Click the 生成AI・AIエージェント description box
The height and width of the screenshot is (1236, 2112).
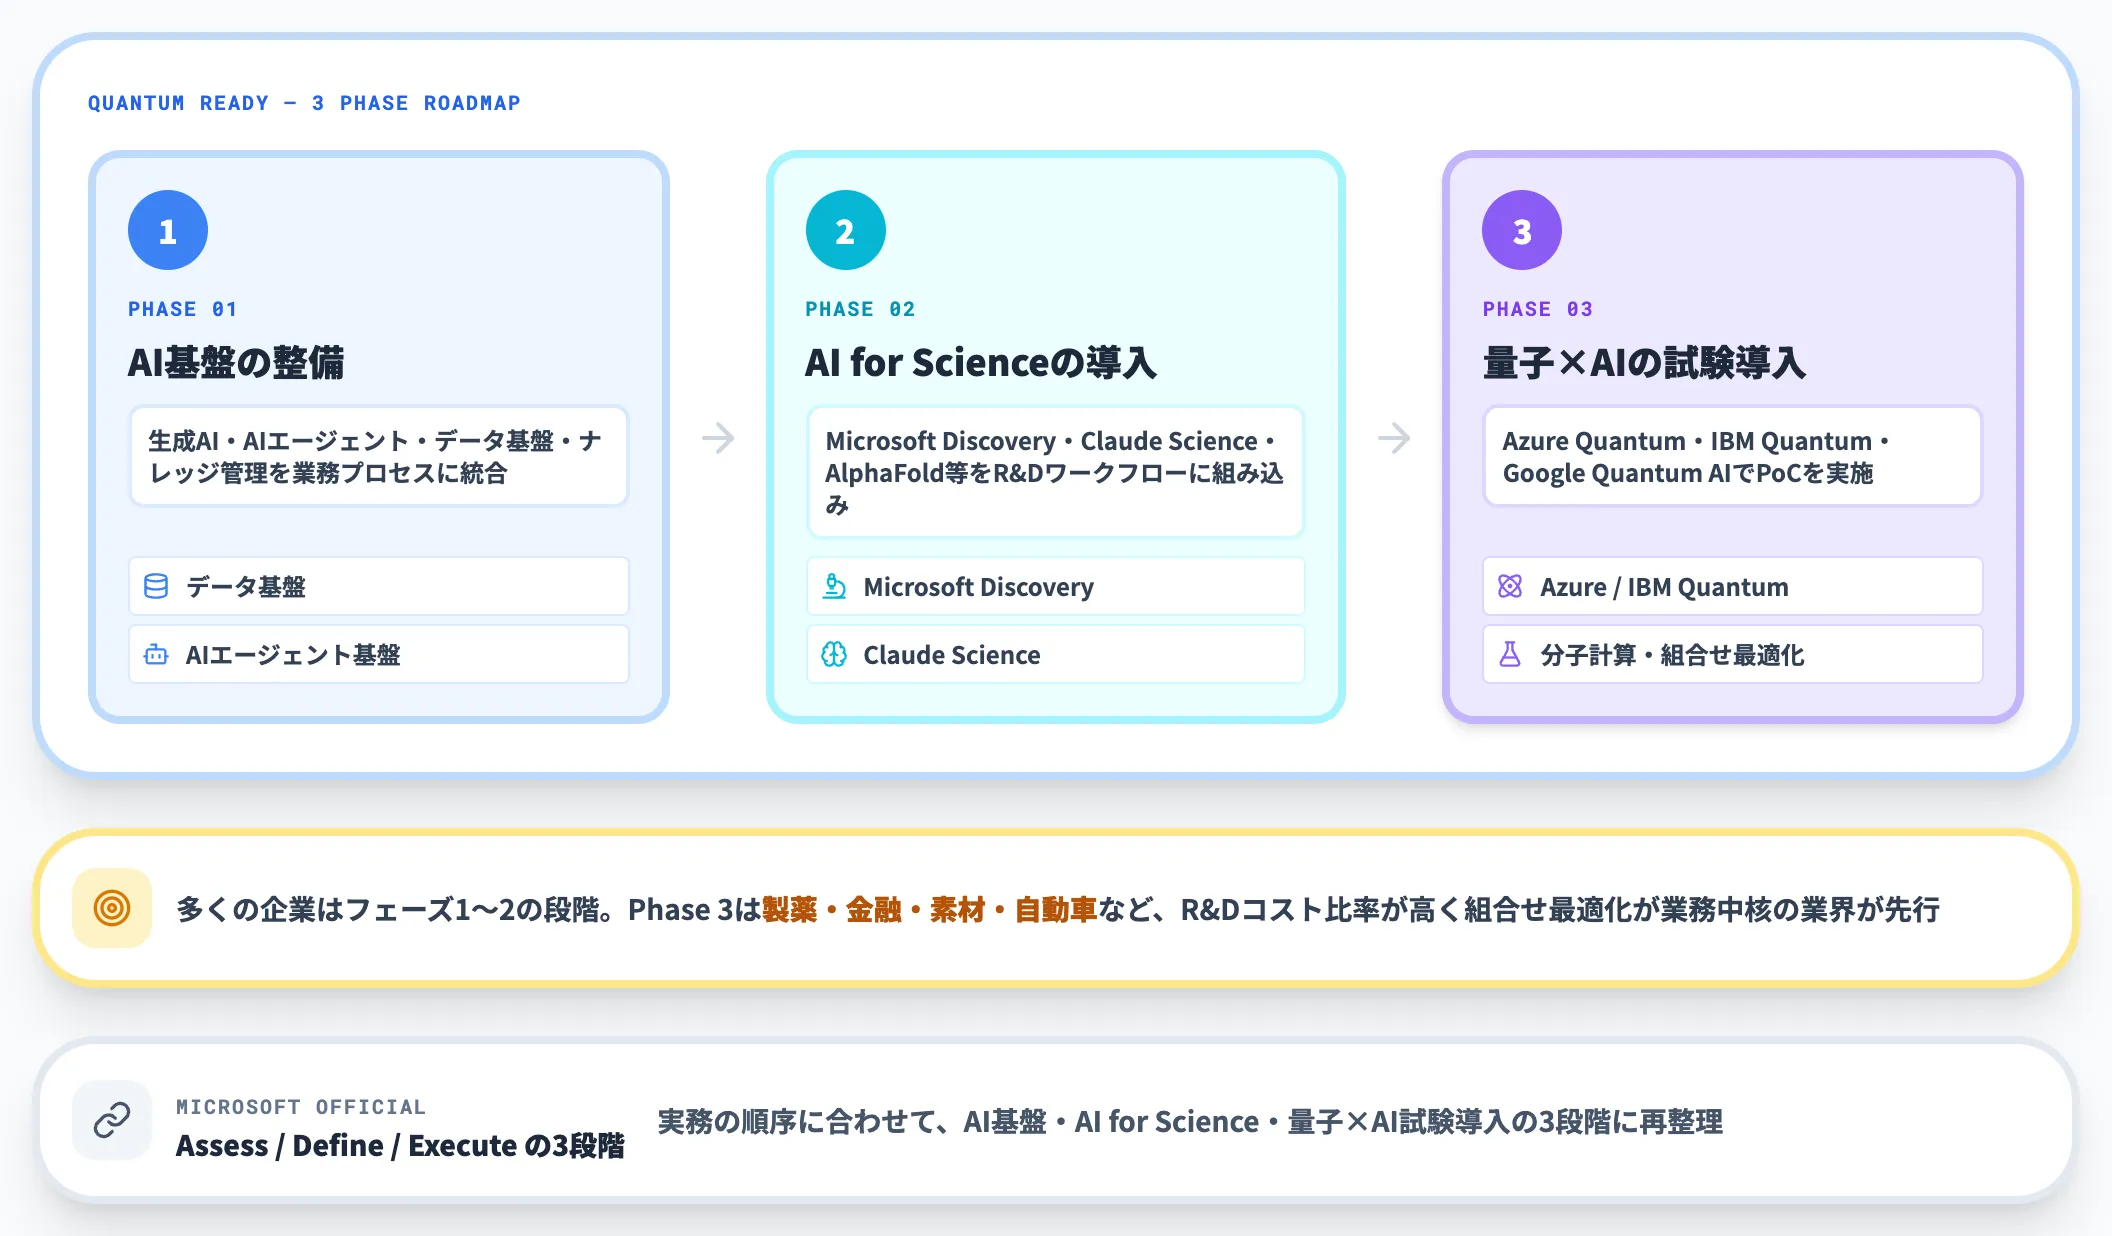(379, 456)
